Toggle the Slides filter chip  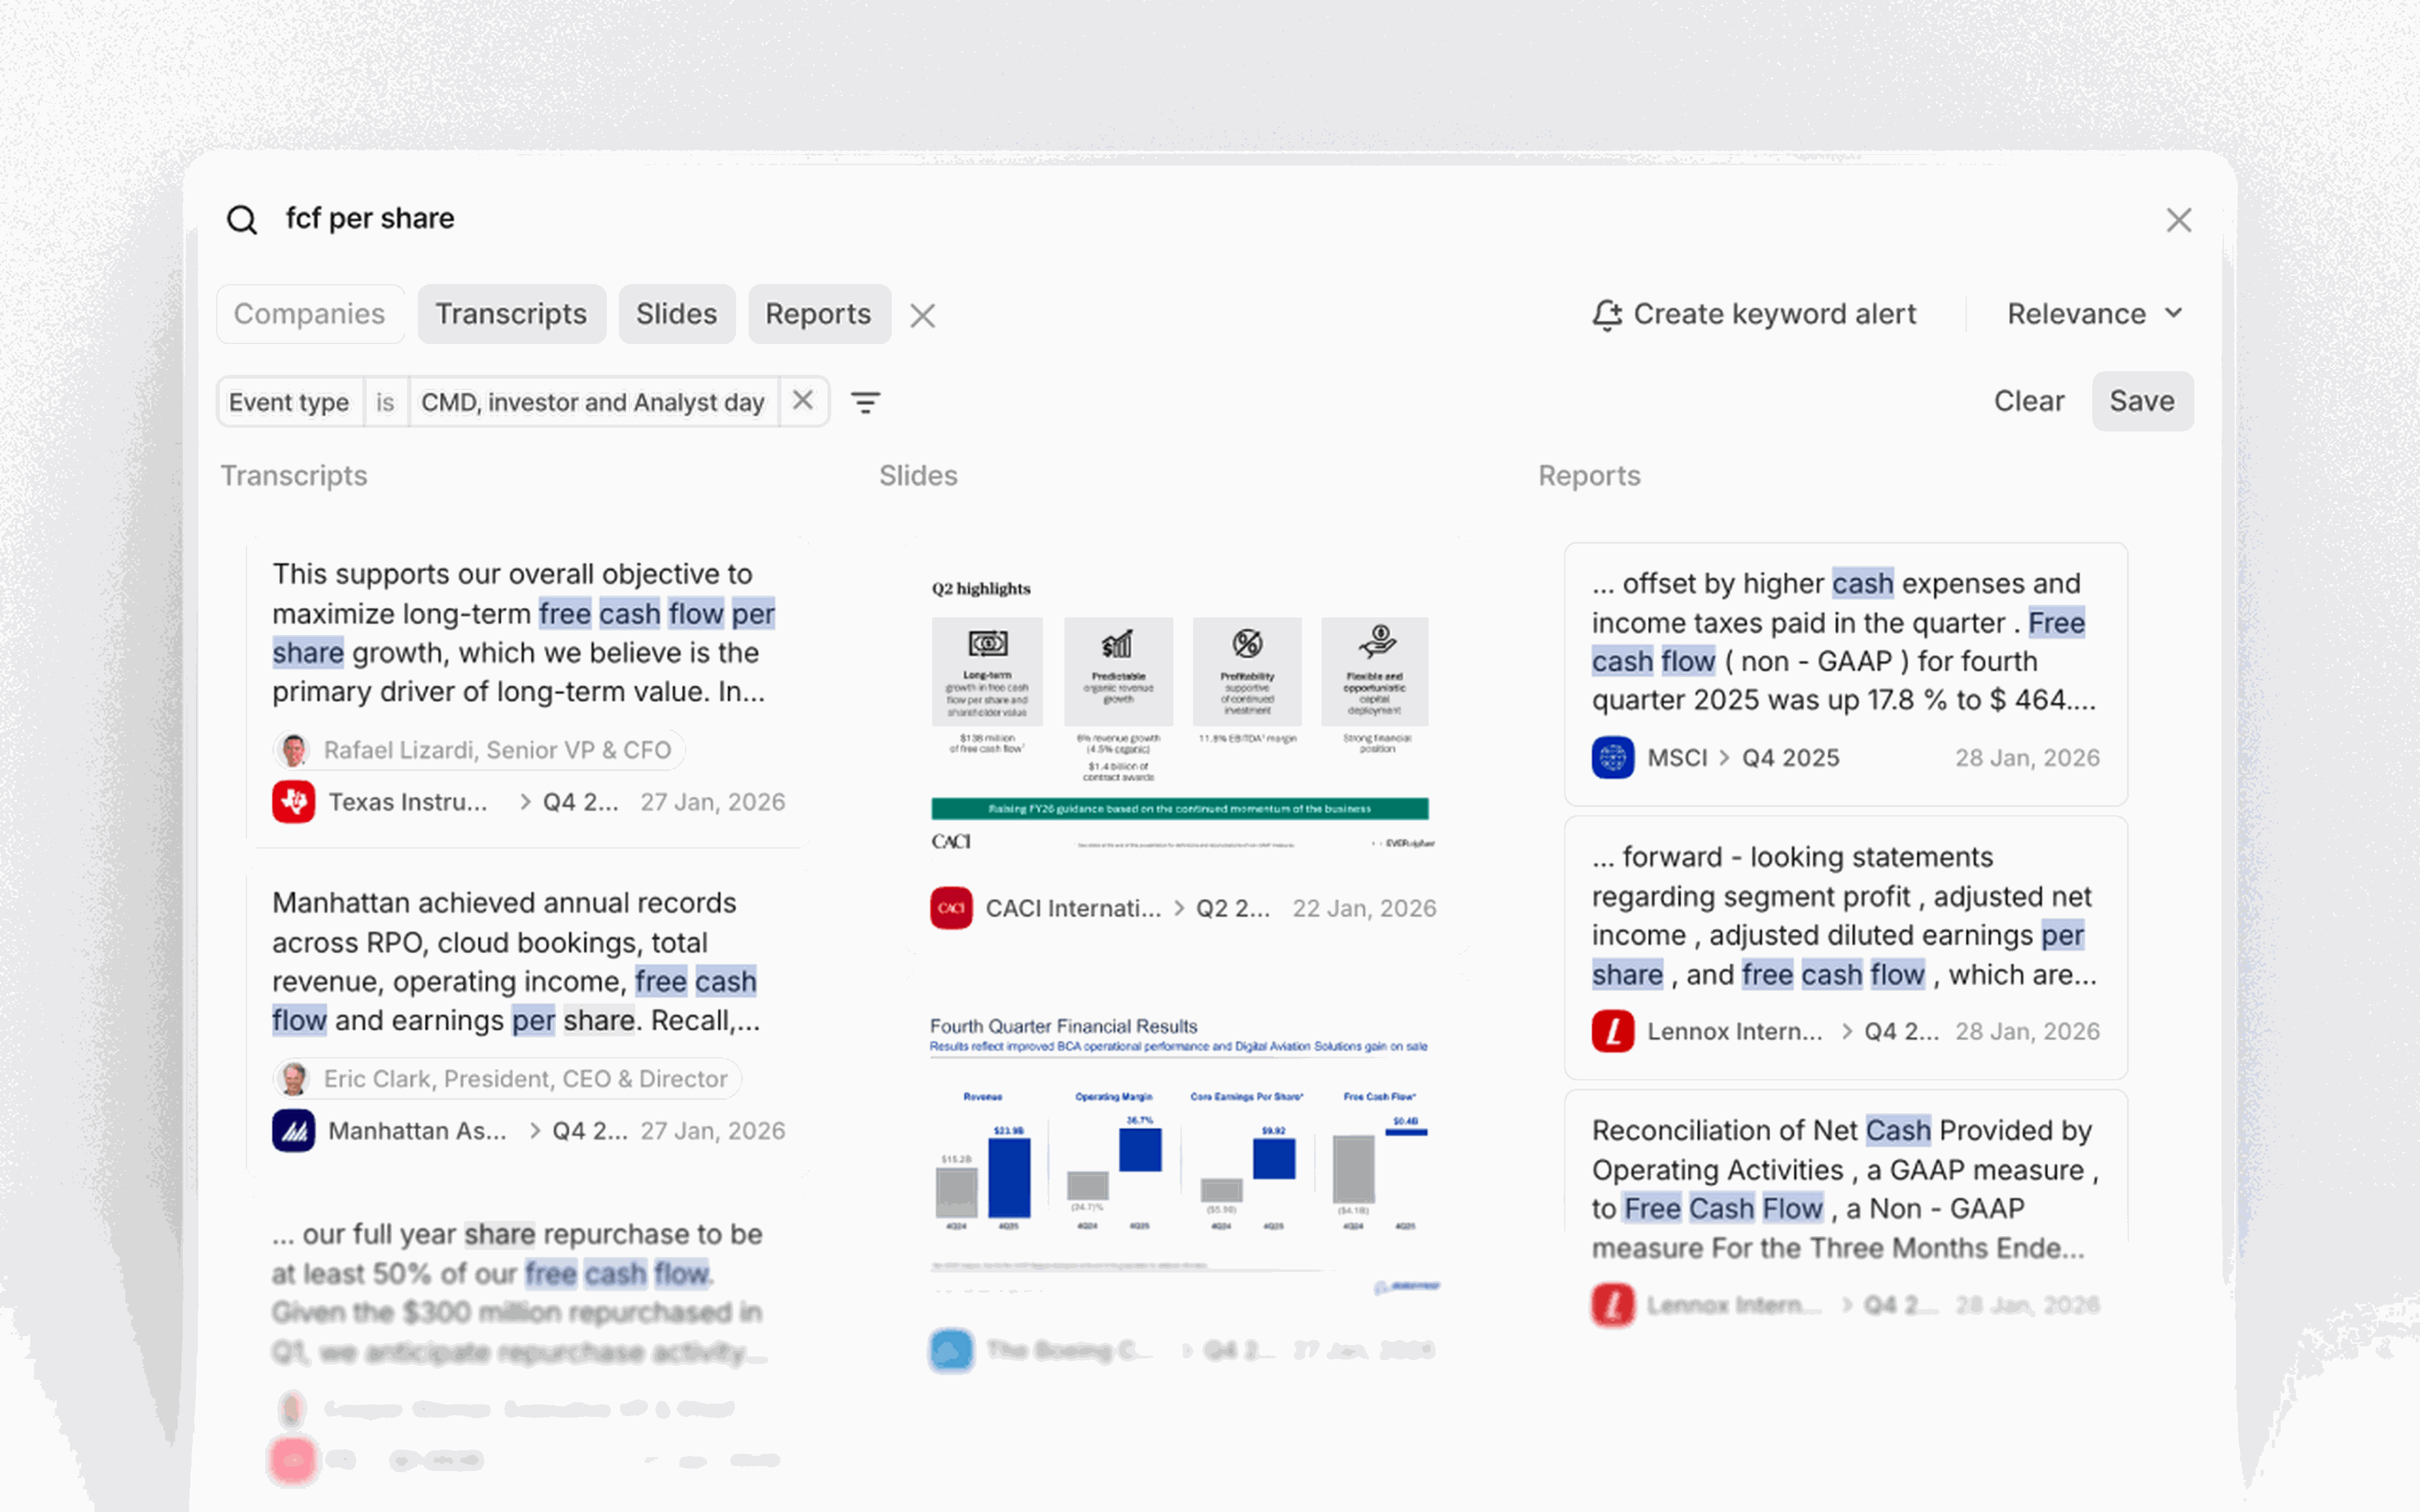(676, 314)
